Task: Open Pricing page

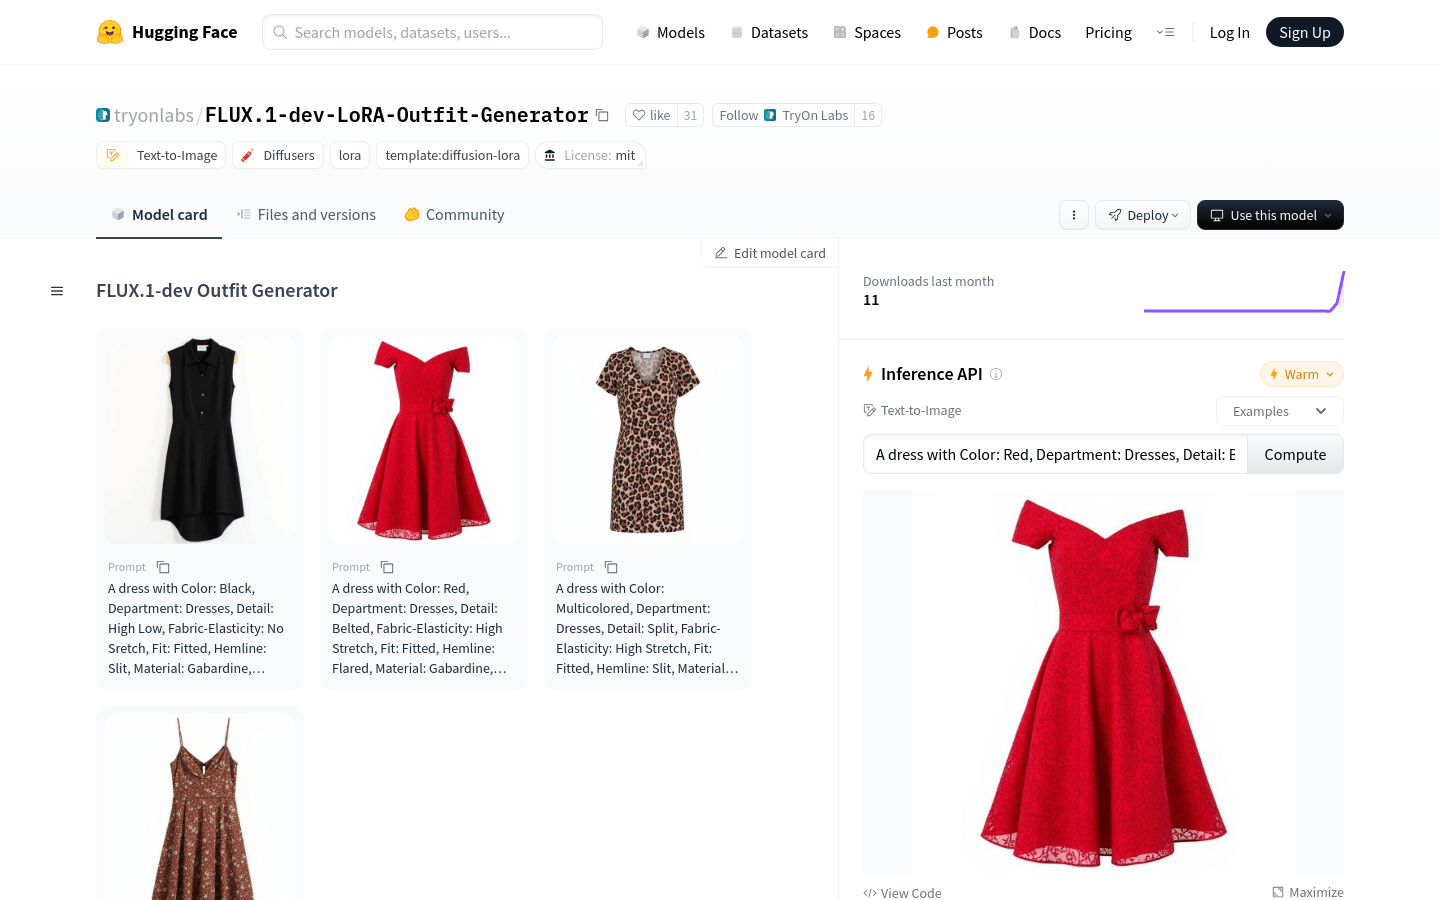Action: [x=1108, y=32]
